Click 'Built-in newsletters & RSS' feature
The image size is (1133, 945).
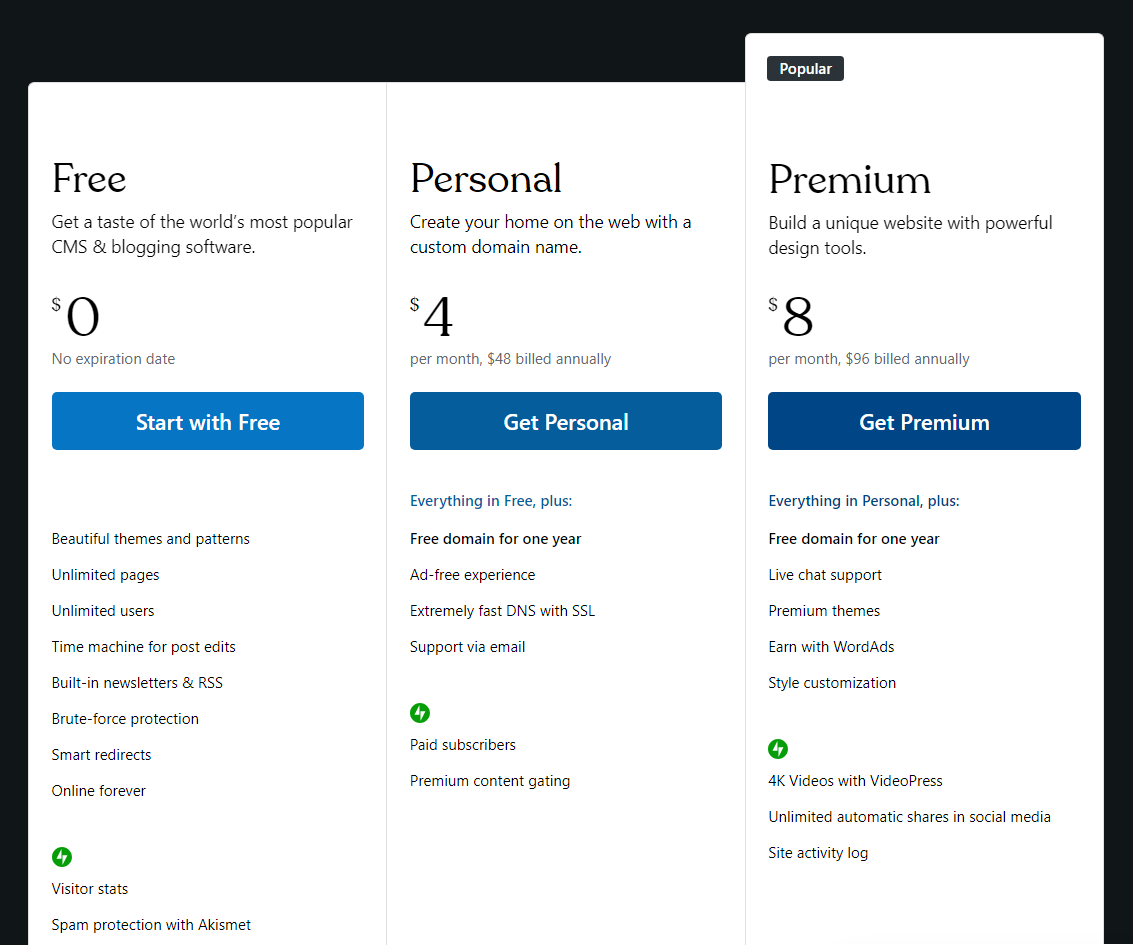click(x=137, y=683)
